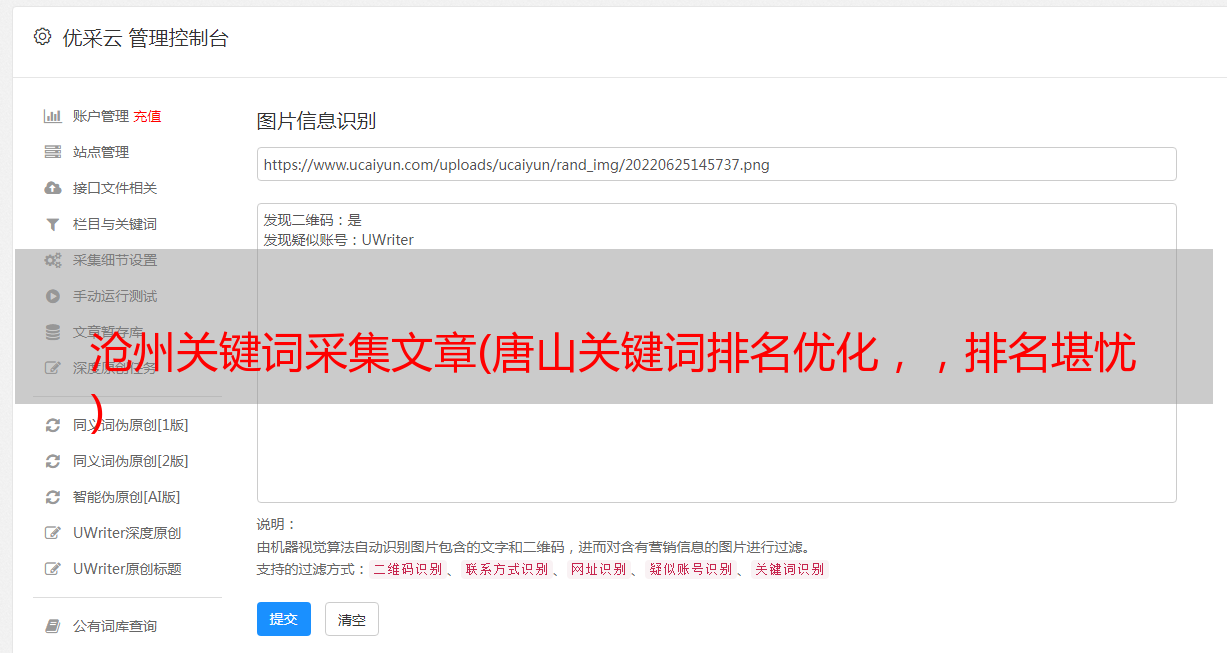1227x653 pixels.
Task: Open 账户管理 in the sidebar
Action: pyautogui.click(x=101, y=116)
